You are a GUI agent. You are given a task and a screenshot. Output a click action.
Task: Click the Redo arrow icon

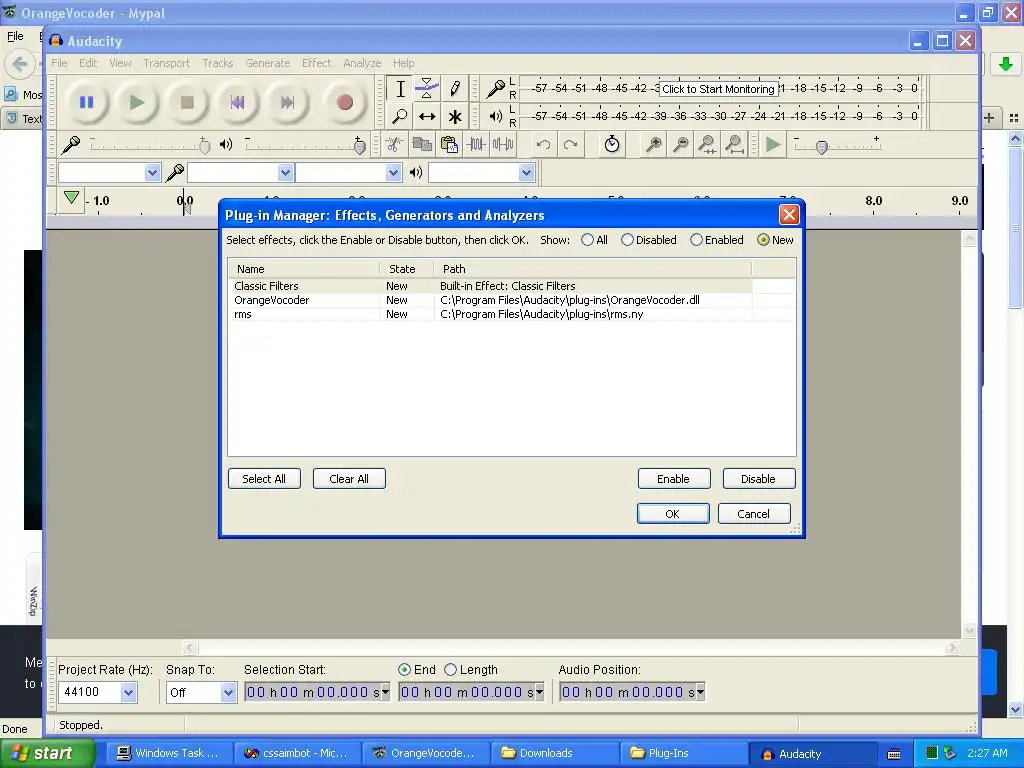[571, 144]
